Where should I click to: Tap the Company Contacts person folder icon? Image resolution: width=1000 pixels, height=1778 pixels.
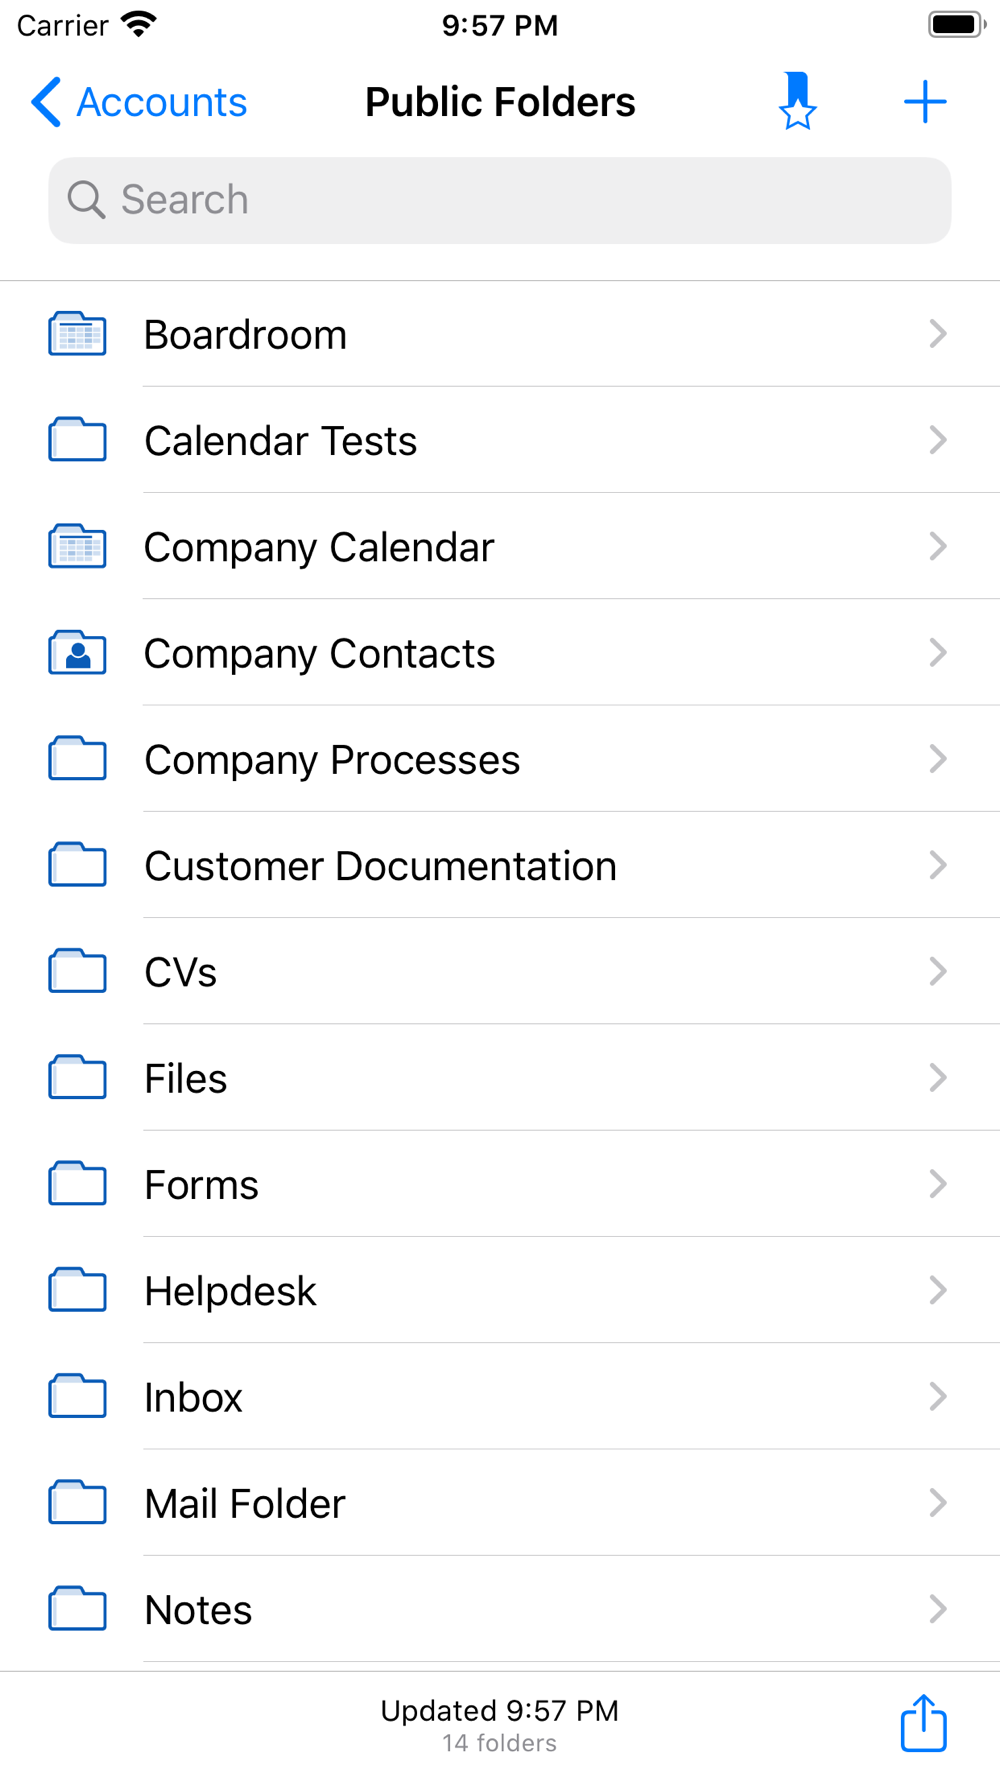78,653
